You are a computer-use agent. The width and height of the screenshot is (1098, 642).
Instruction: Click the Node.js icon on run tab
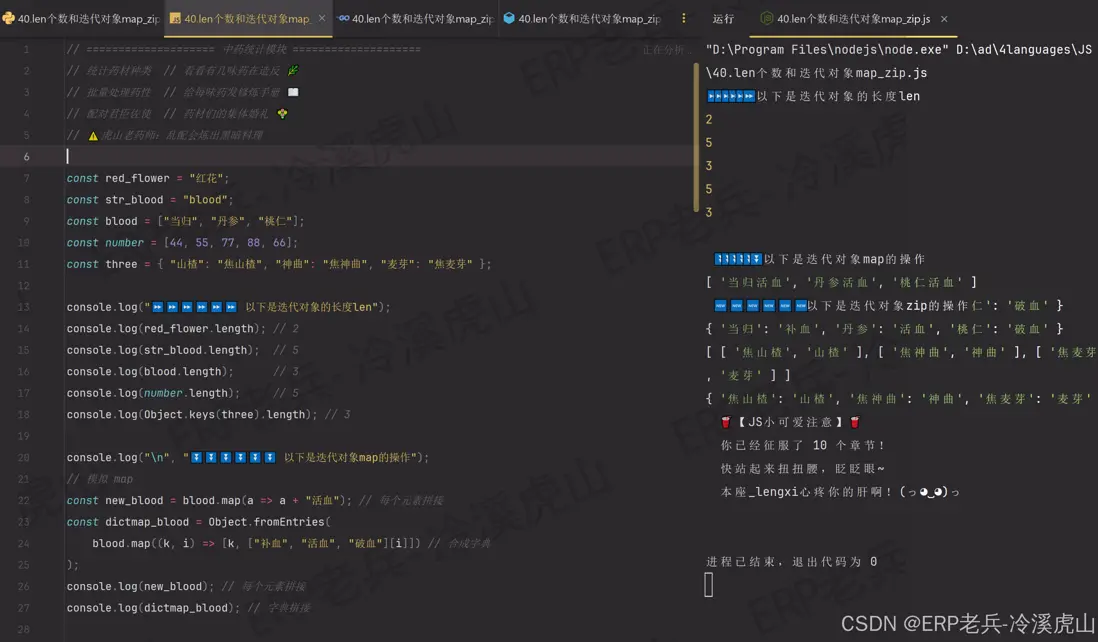point(767,19)
